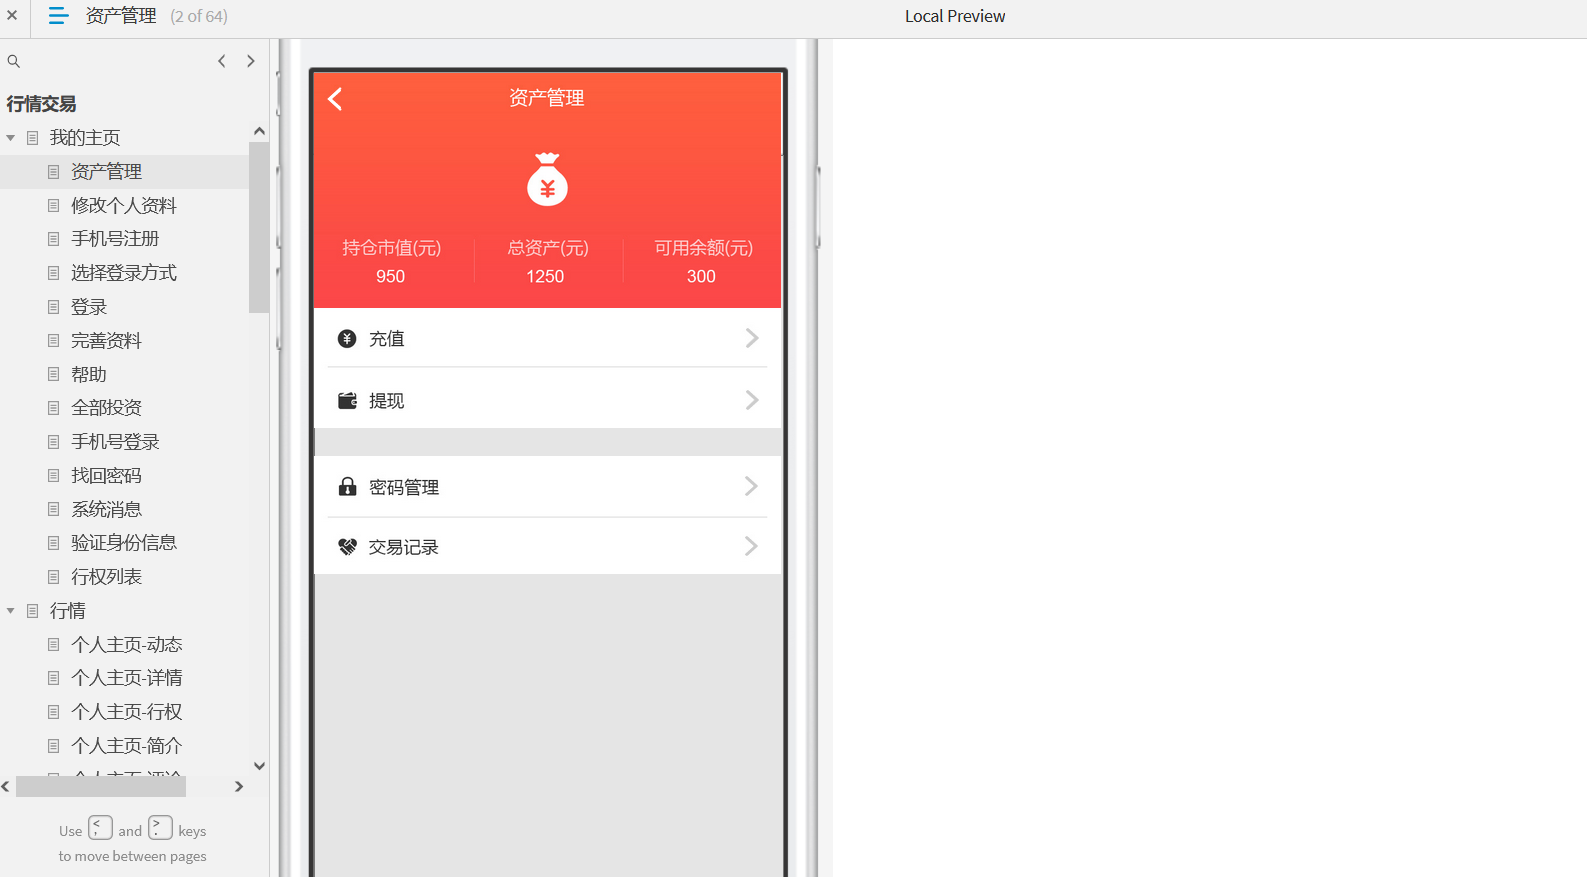Tap the 交易记录 handshake icon
The image size is (1587, 877).
[x=347, y=547]
